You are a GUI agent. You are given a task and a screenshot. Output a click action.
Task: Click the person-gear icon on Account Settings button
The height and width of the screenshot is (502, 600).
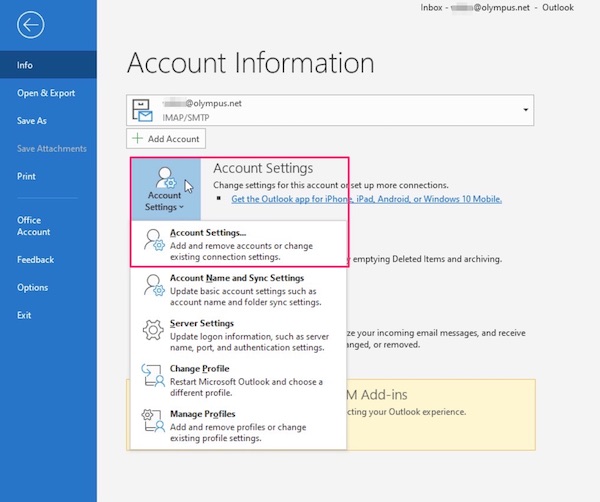[165, 178]
